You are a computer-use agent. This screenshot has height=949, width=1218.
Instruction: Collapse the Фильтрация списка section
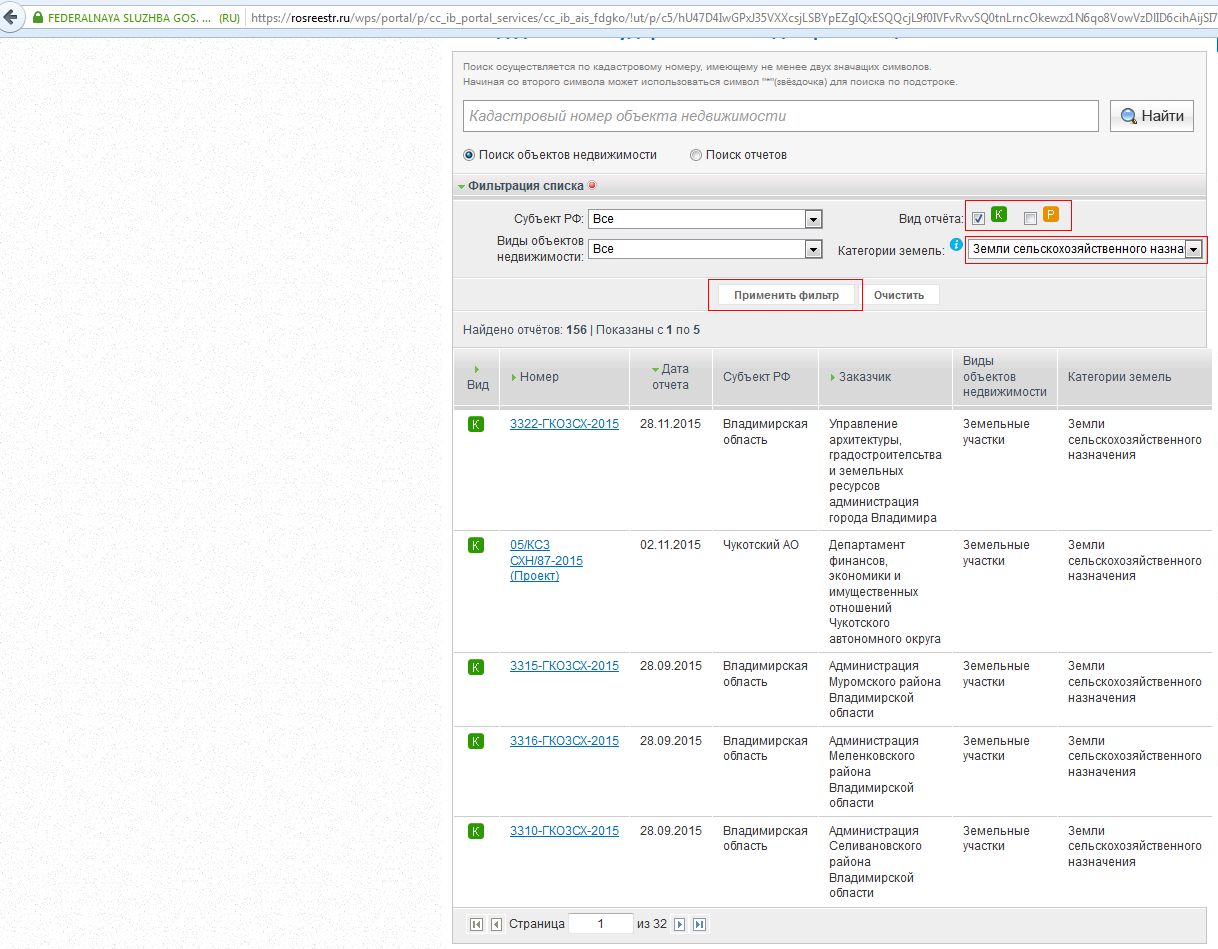[x=520, y=186]
